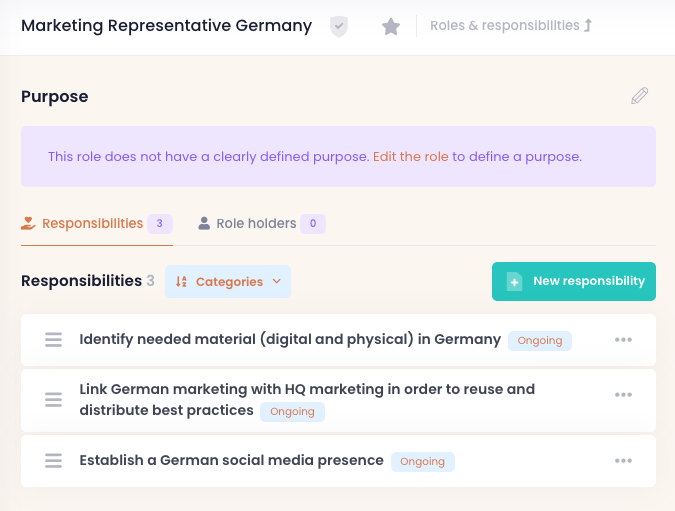Click drag handle for Link German marketing row
675x511 pixels.
click(x=54, y=400)
